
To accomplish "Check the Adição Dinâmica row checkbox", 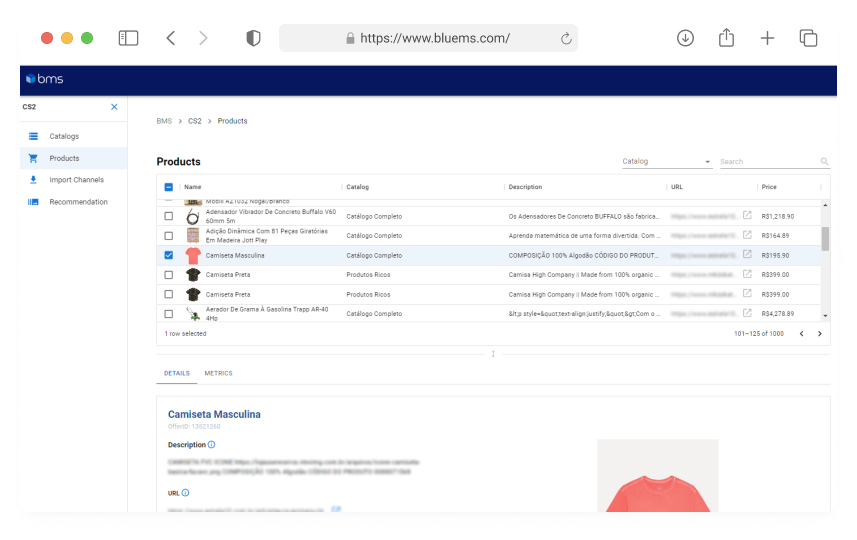I will 168,236.
